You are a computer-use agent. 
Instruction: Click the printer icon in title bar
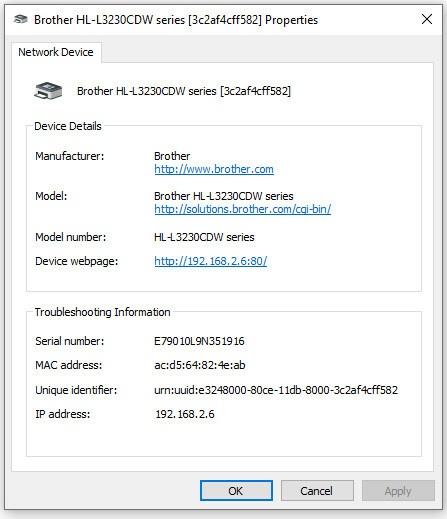click(20, 19)
